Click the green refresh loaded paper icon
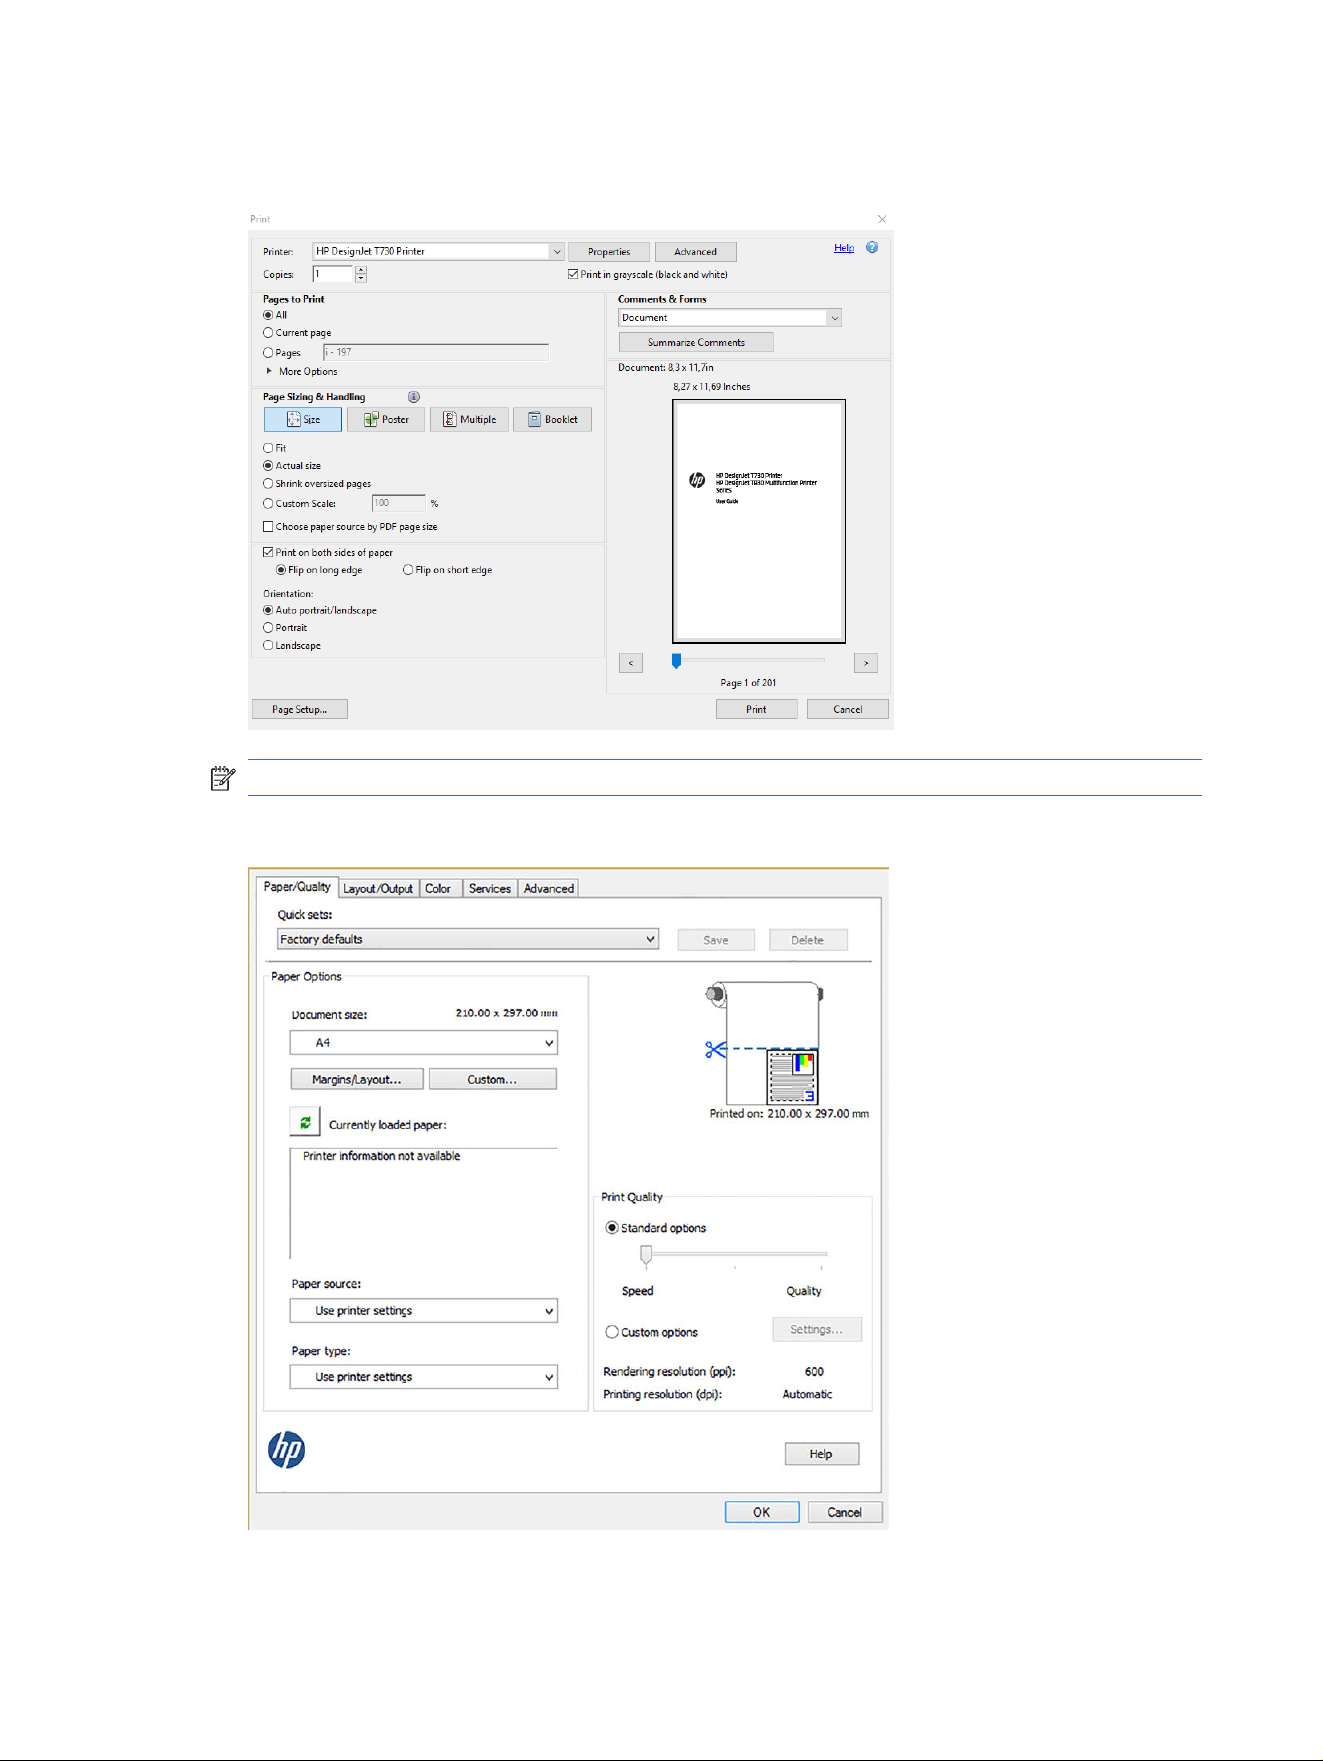The width and height of the screenshot is (1323, 1761). (x=305, y=1122)
